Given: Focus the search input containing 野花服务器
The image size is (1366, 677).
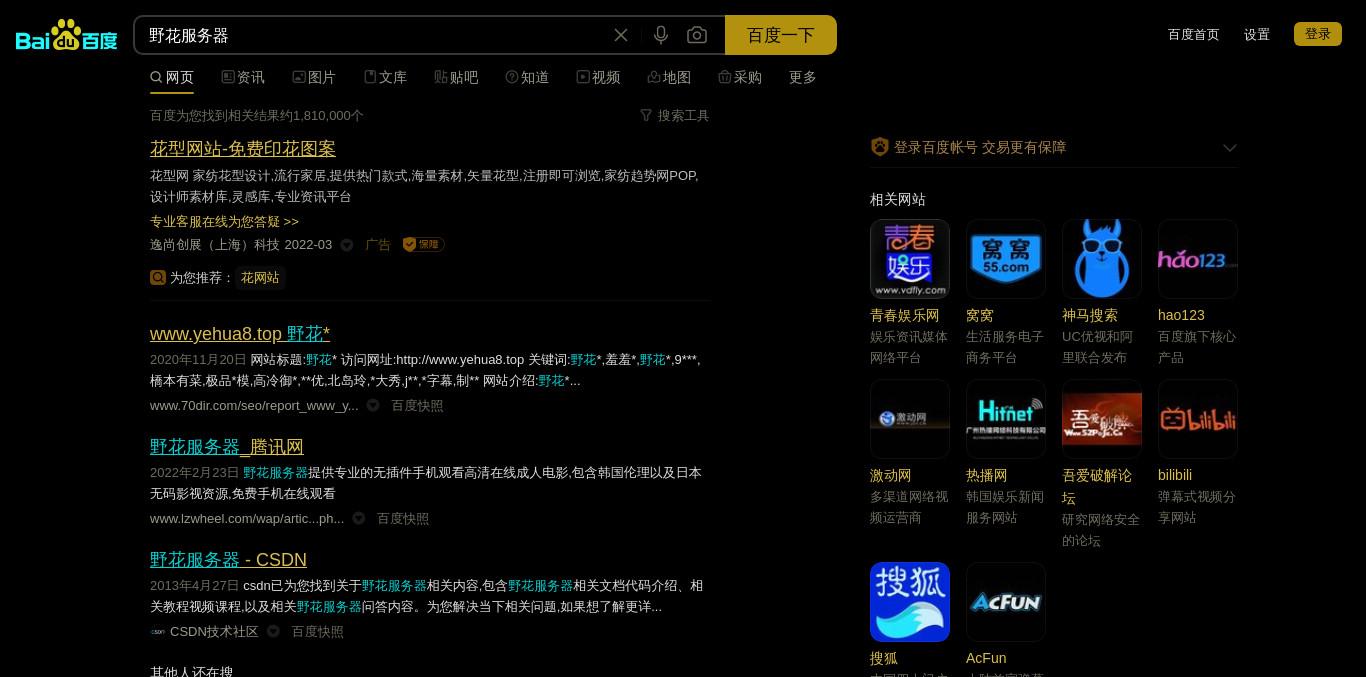Looking at the screenshot, I should [x=375, y=35].
